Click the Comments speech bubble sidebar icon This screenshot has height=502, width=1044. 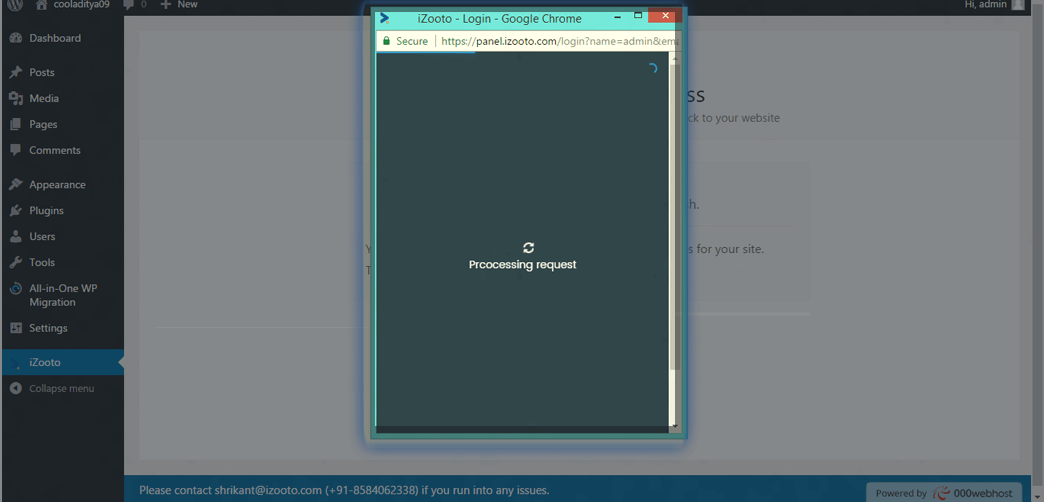[16, 150]
